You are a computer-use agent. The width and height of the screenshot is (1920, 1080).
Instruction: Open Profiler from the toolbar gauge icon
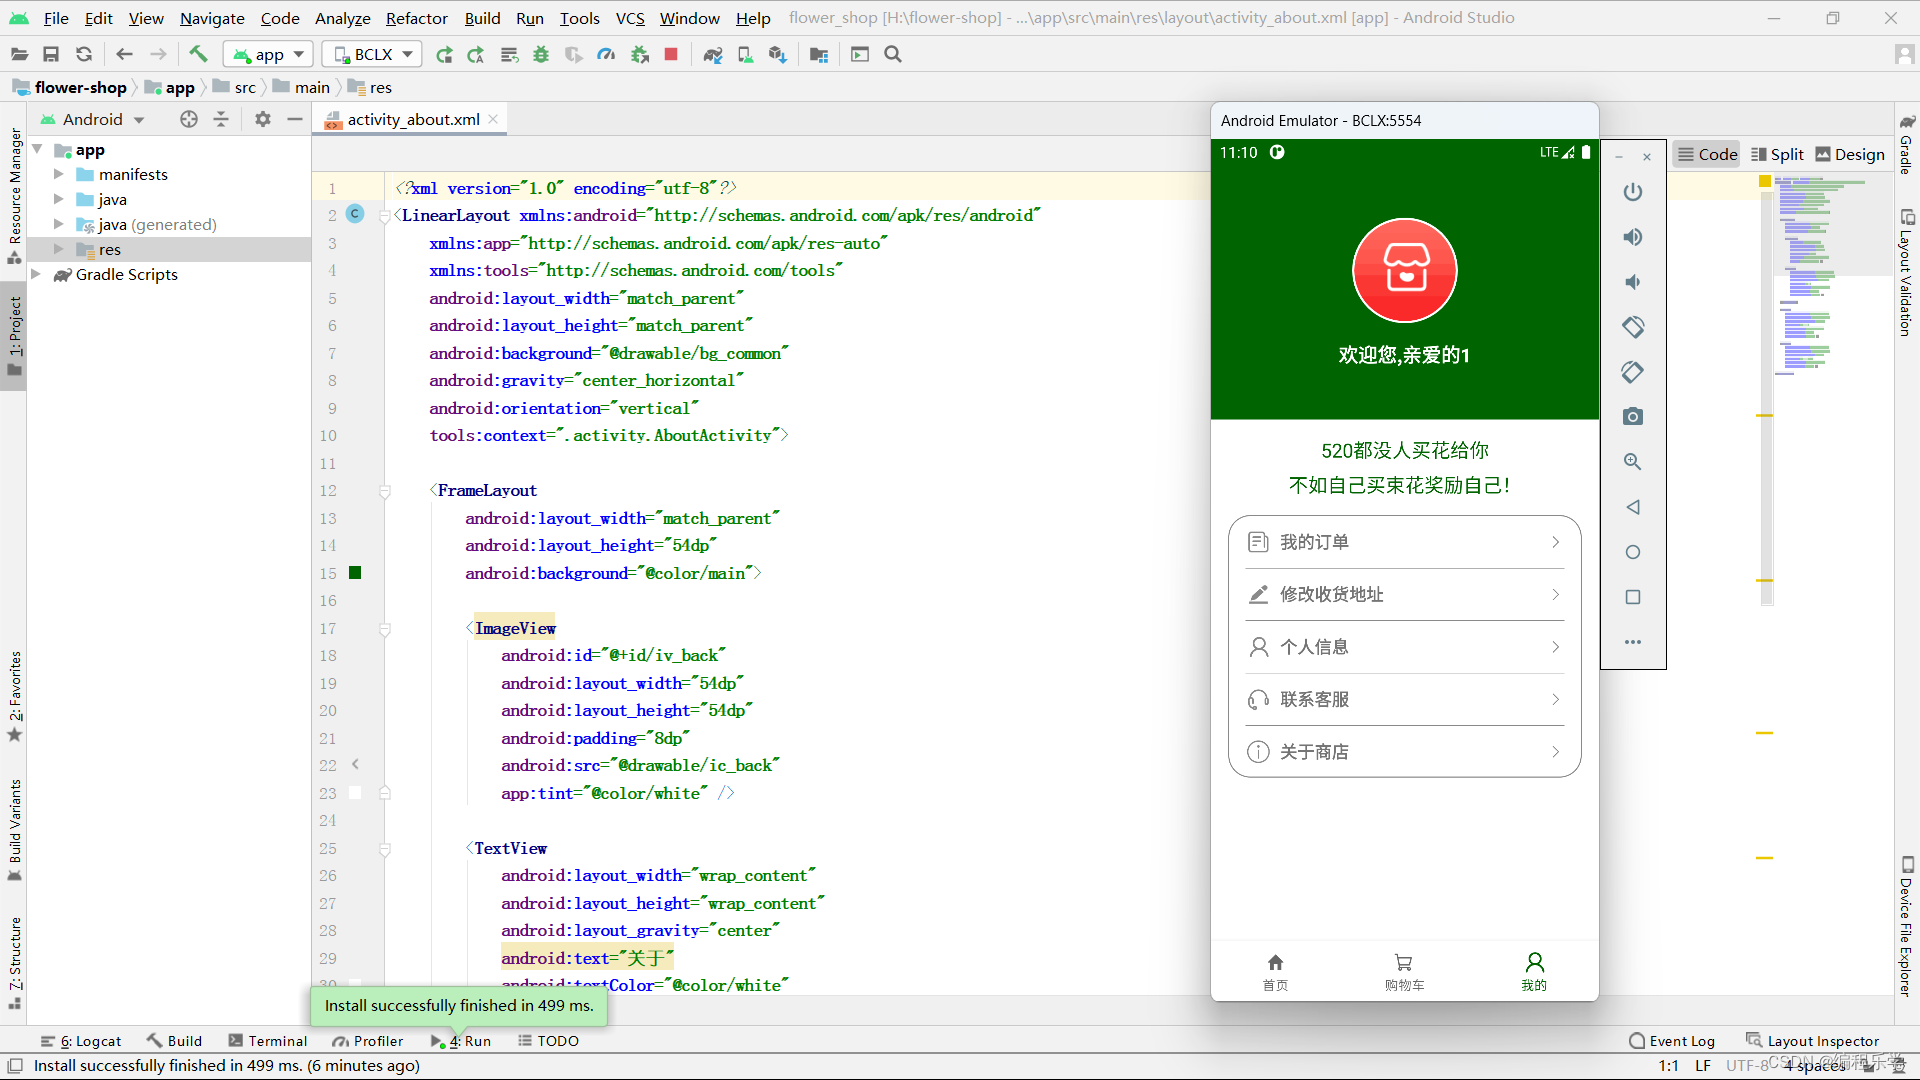tap(606, 54)
